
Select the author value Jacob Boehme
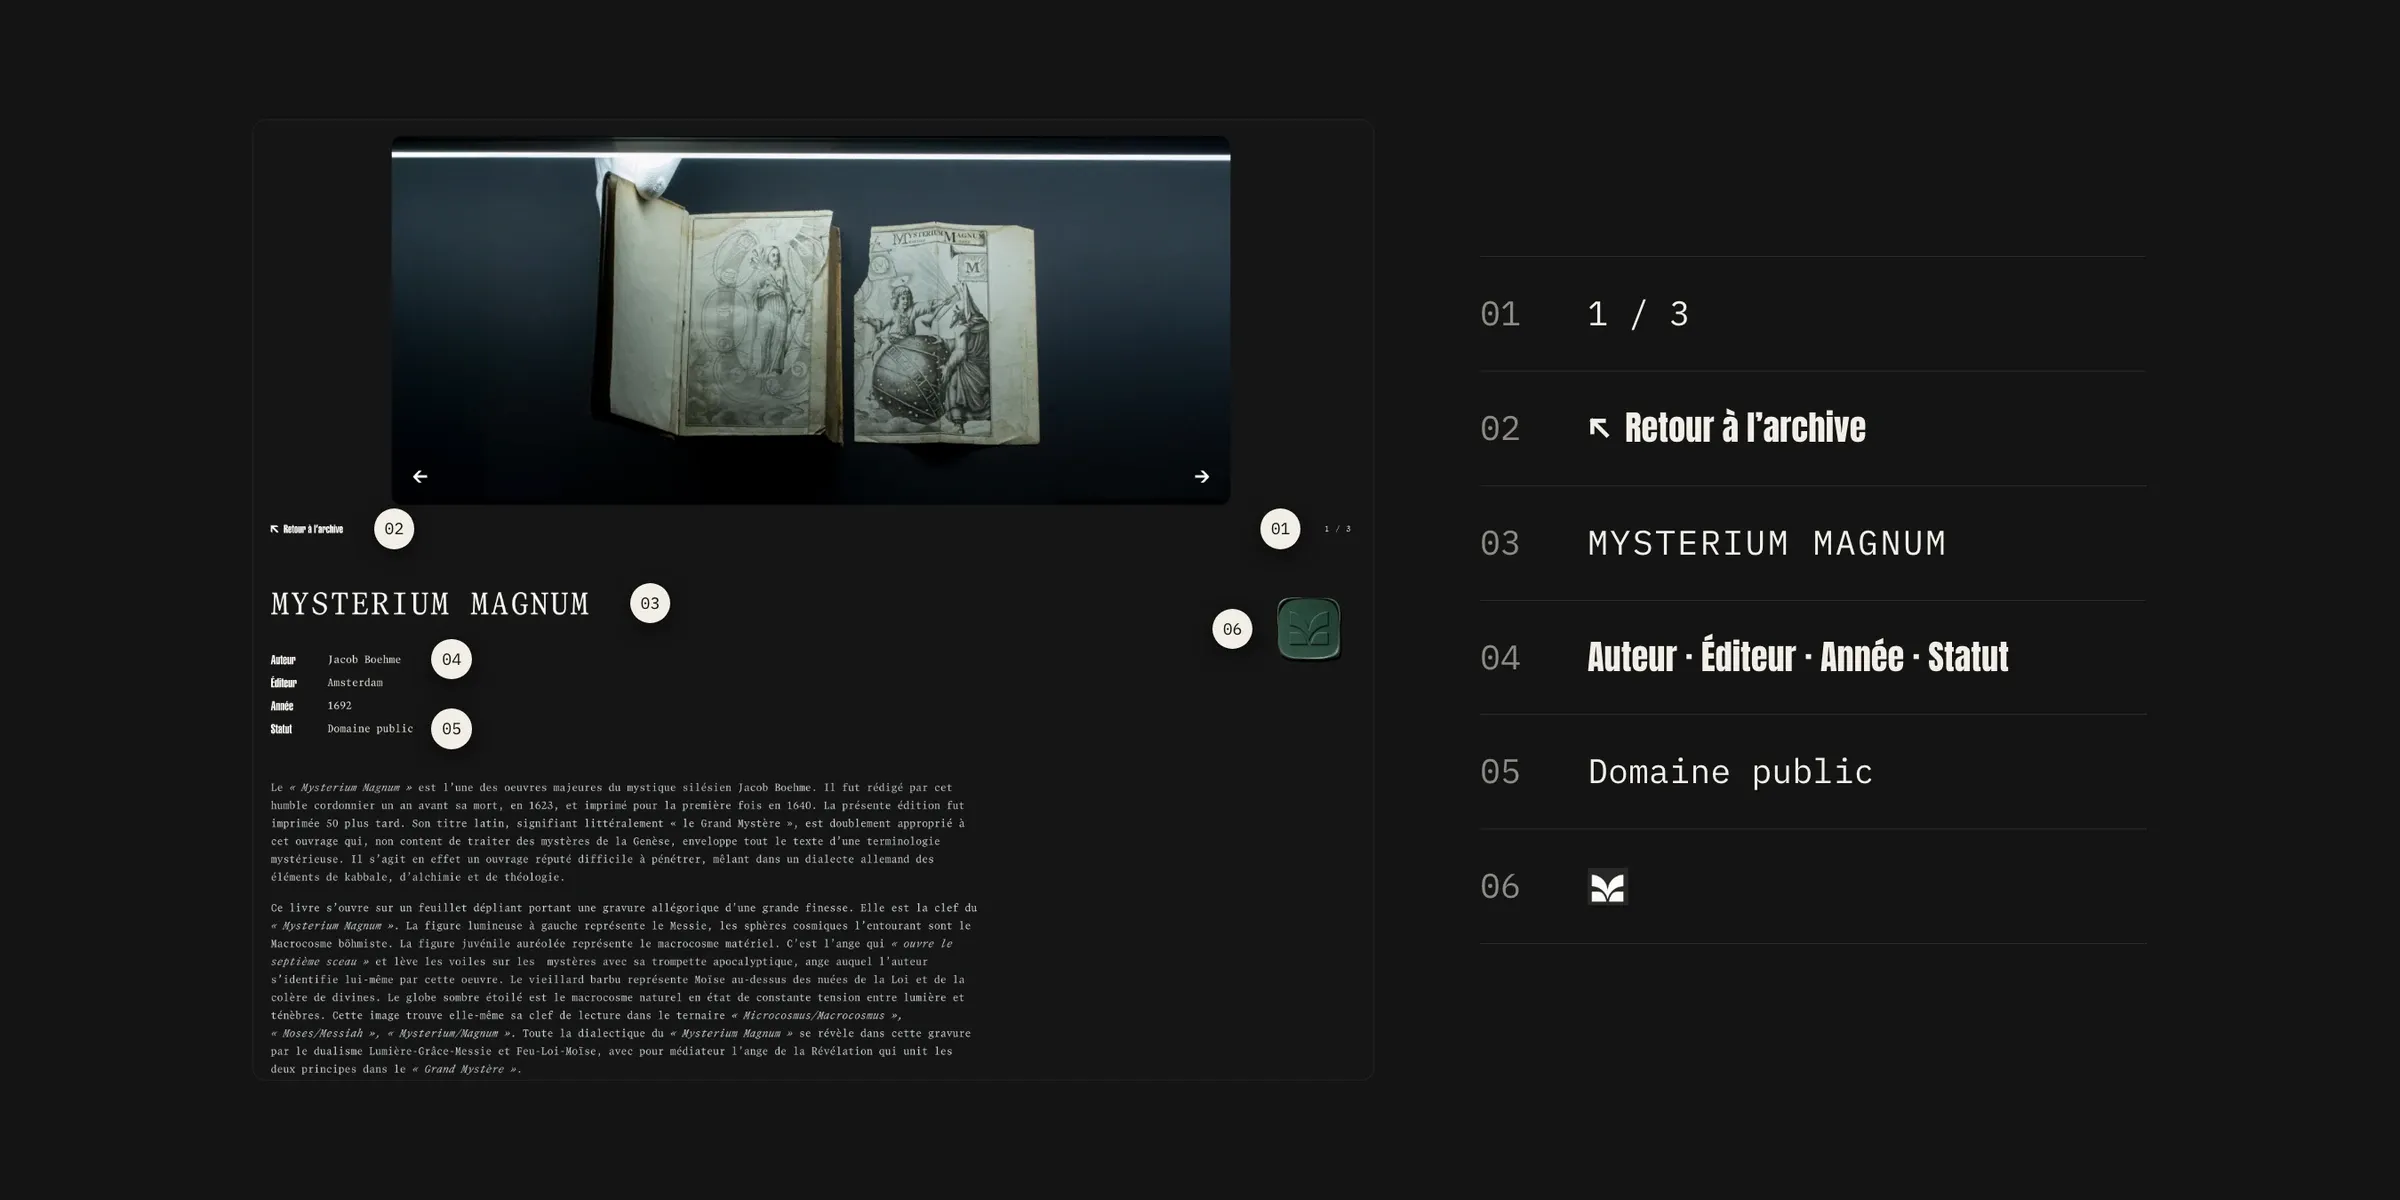point(364,660)
